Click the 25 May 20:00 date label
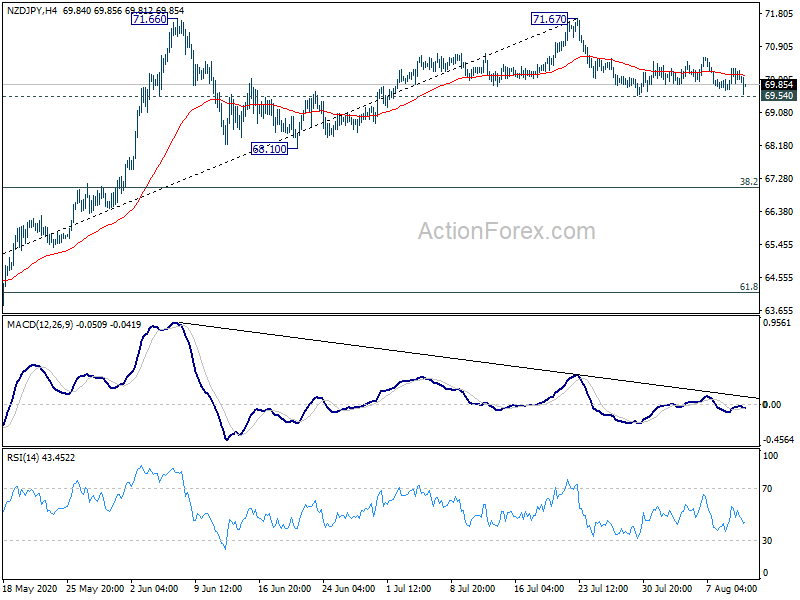 pos(95,588)
